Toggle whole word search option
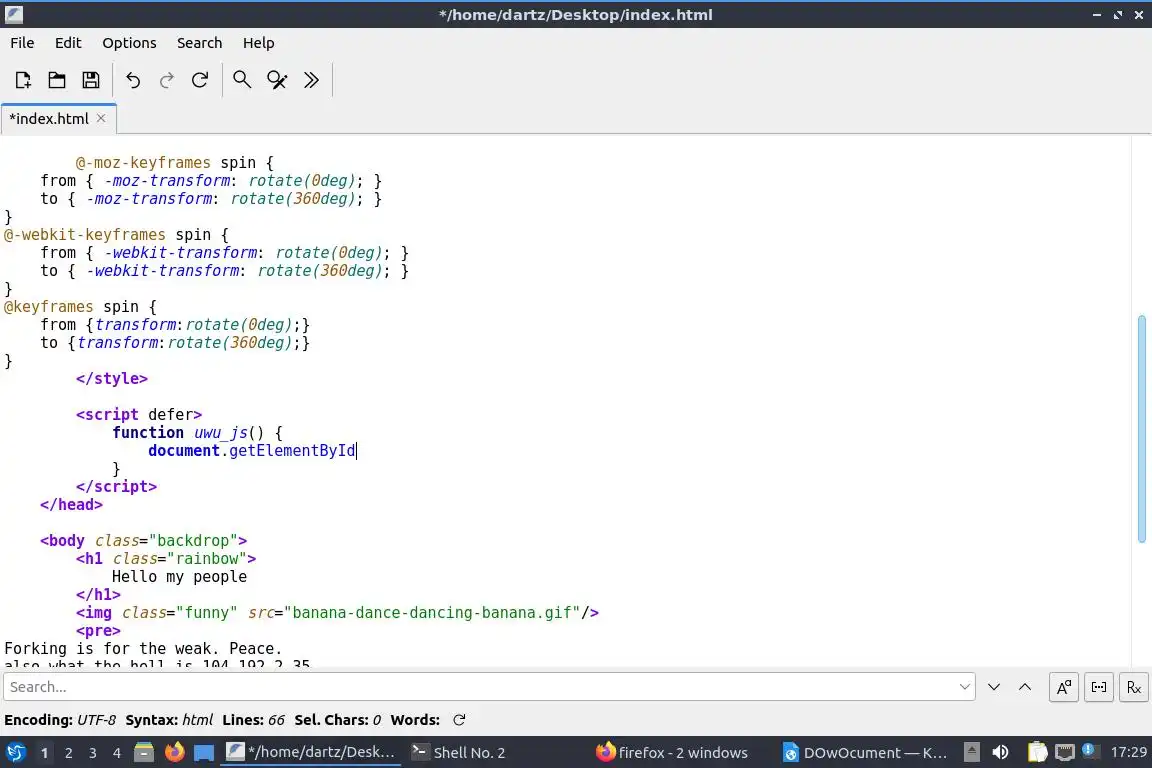1152x768 pixels. tap(1098, 687)
